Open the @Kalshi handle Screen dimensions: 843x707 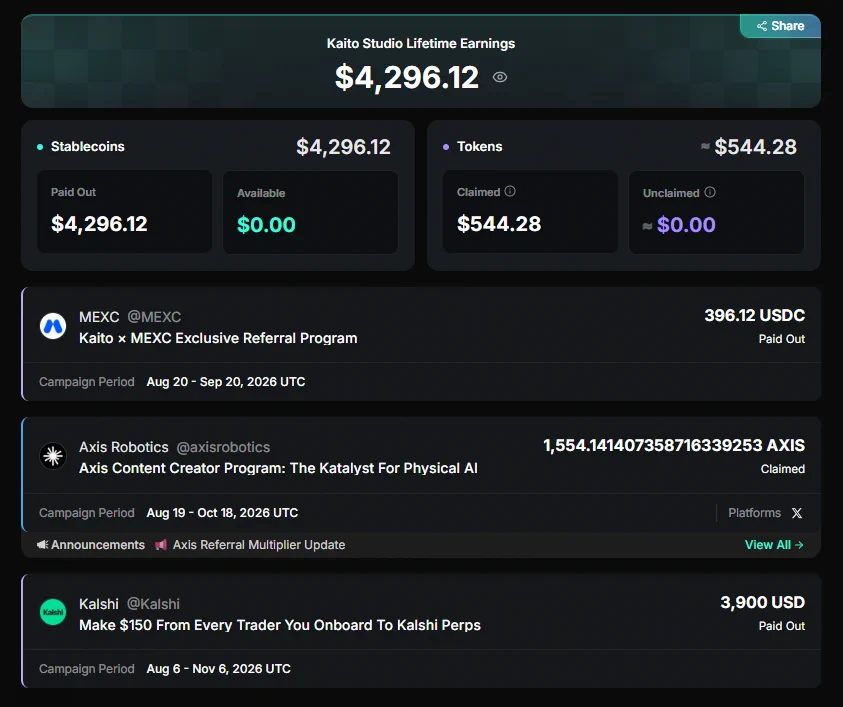click(153, 604)
